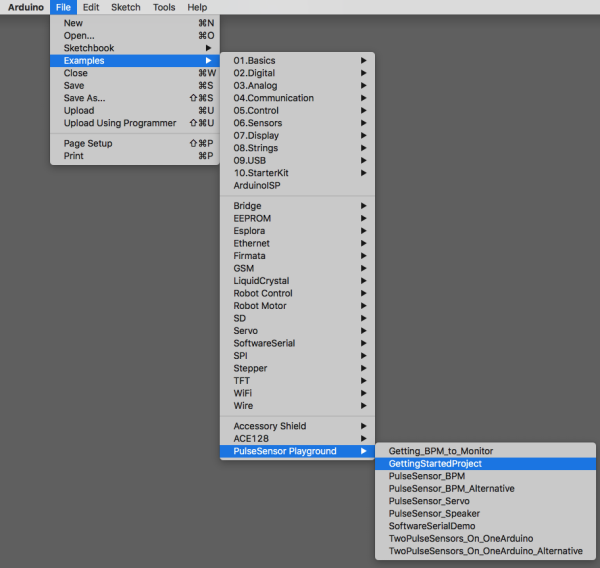
Task: Expand the SD library examples
Action: pyautogui.click(x=297, y=318)
